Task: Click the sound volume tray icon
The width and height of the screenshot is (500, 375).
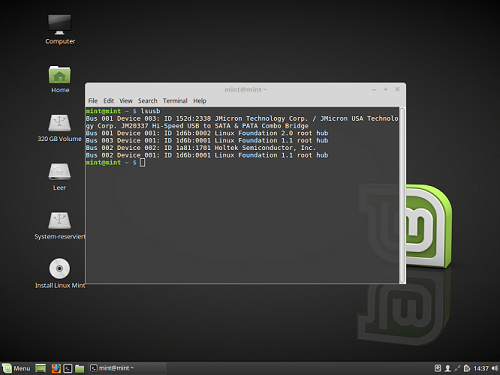Action: pyautogui.click(x=494, y=368)
